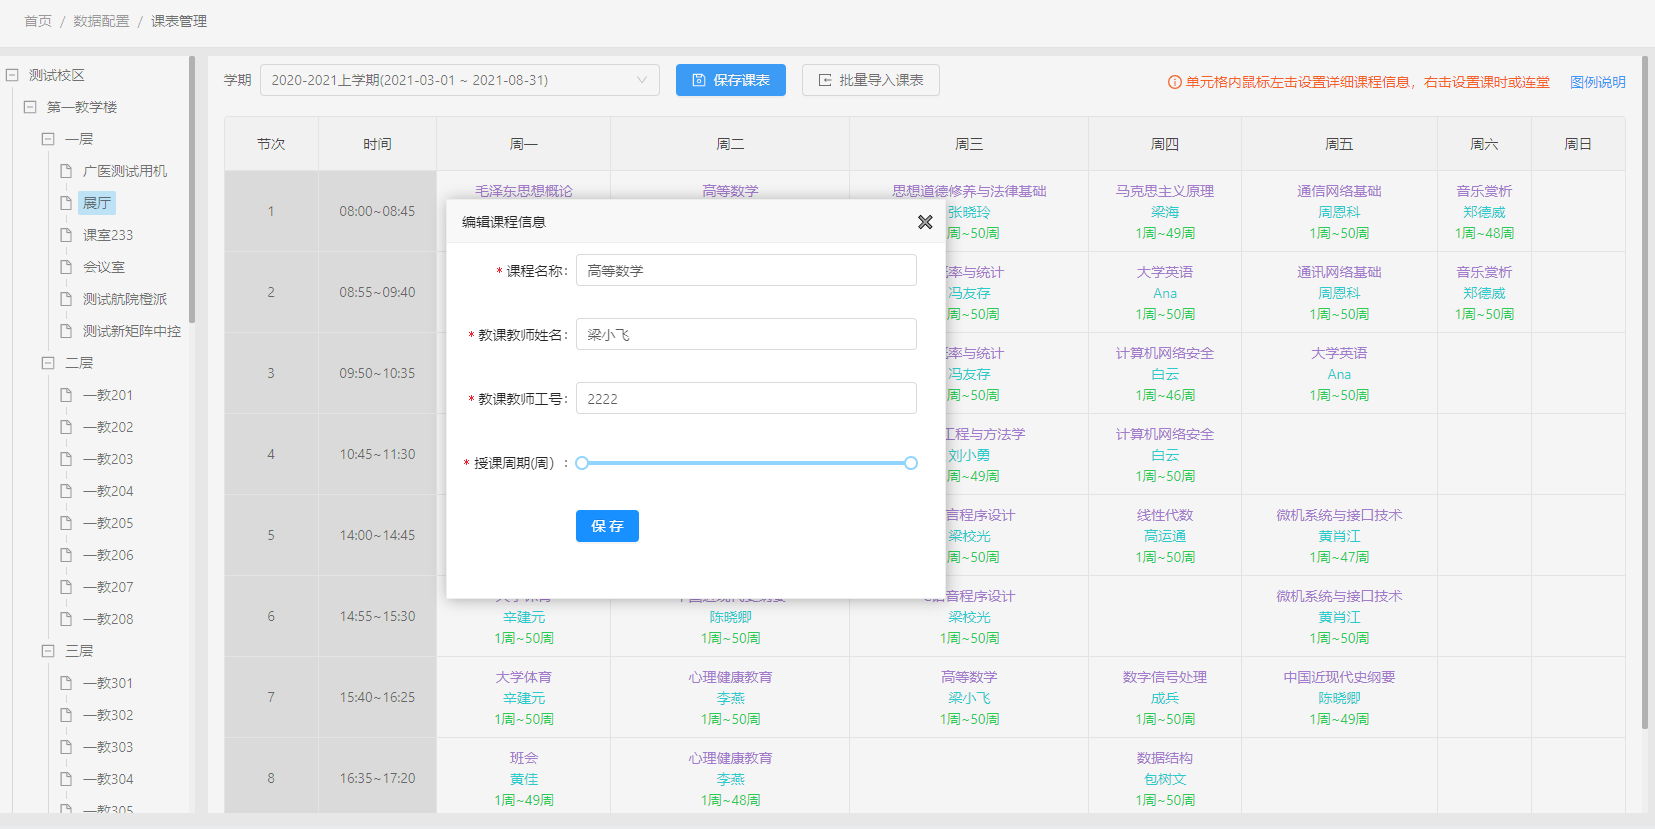This screenshot has height=829, width=1655.
Task: Click the 马克思主义原理 cell on 周四
Action: (x=1164, y=211)
